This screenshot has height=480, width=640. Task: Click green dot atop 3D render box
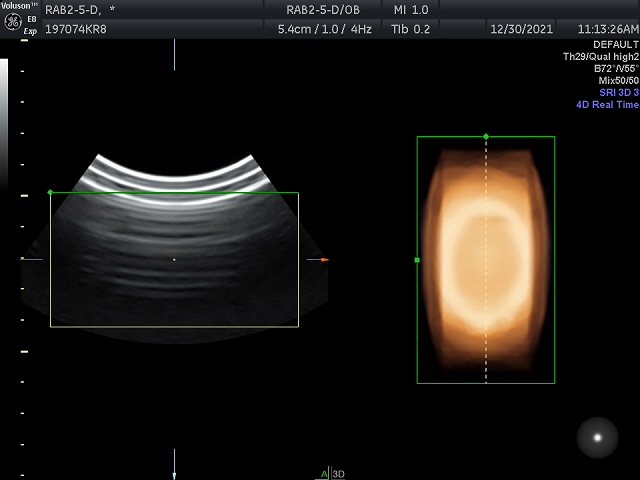486,136
